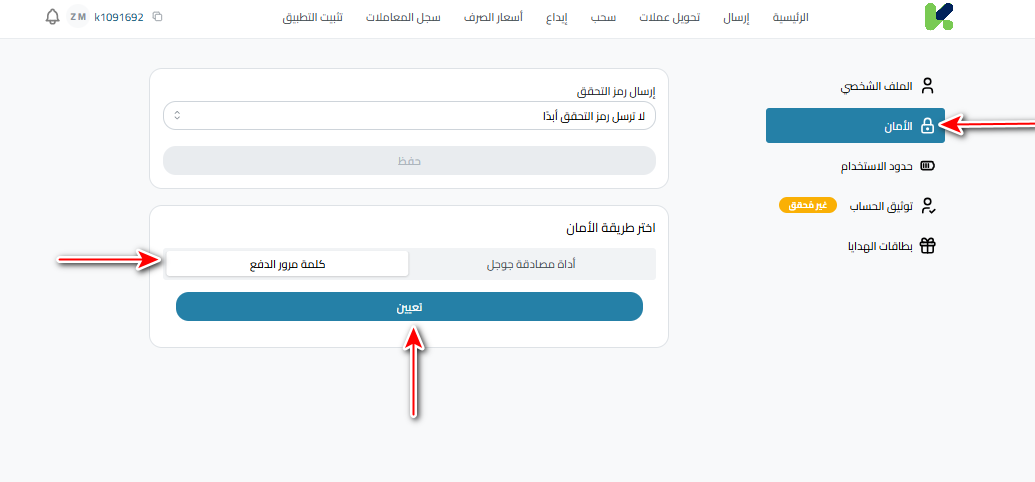1035x482 pixels.
Task: Go to تحويل عملات menu item
Action: 668,18
